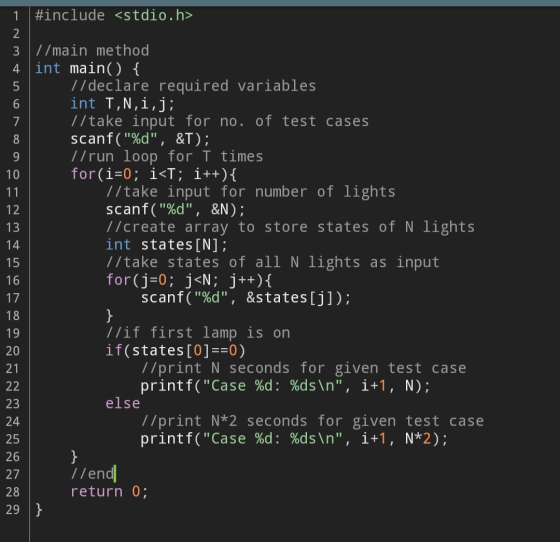Click the 'scanf("%d", &N);' statement
The height and width of the screenshot is (542, 560).
click(175, 210)
